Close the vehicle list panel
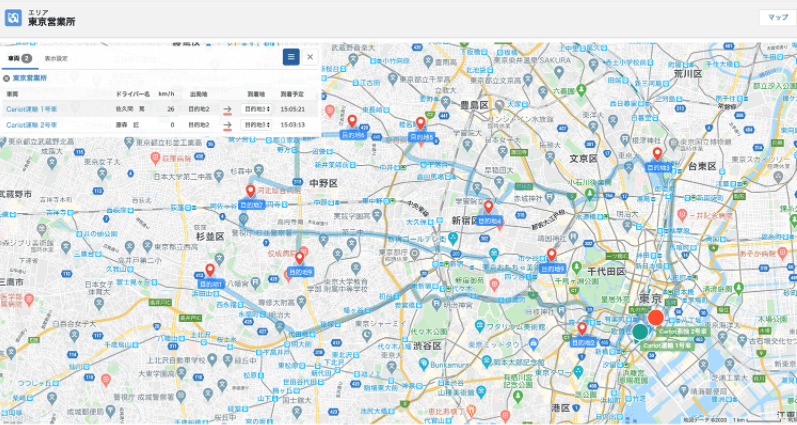This screenshot has width=797, height=425. (310, 57)
